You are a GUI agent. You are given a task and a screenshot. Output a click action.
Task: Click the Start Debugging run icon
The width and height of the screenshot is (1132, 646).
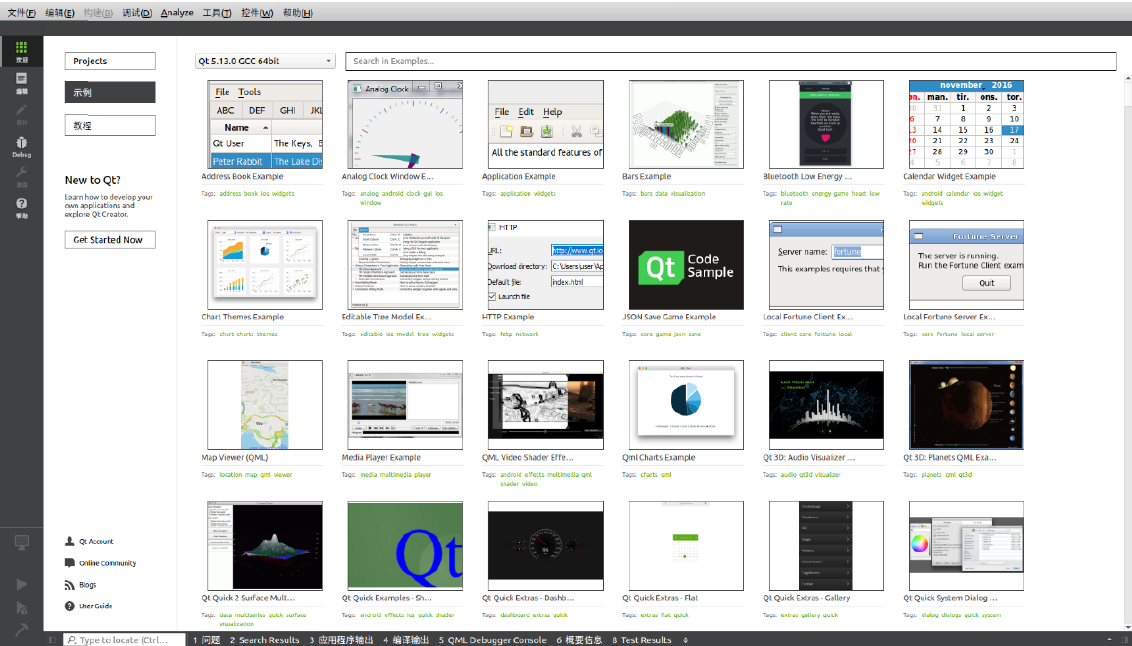(x=22, y=608)
